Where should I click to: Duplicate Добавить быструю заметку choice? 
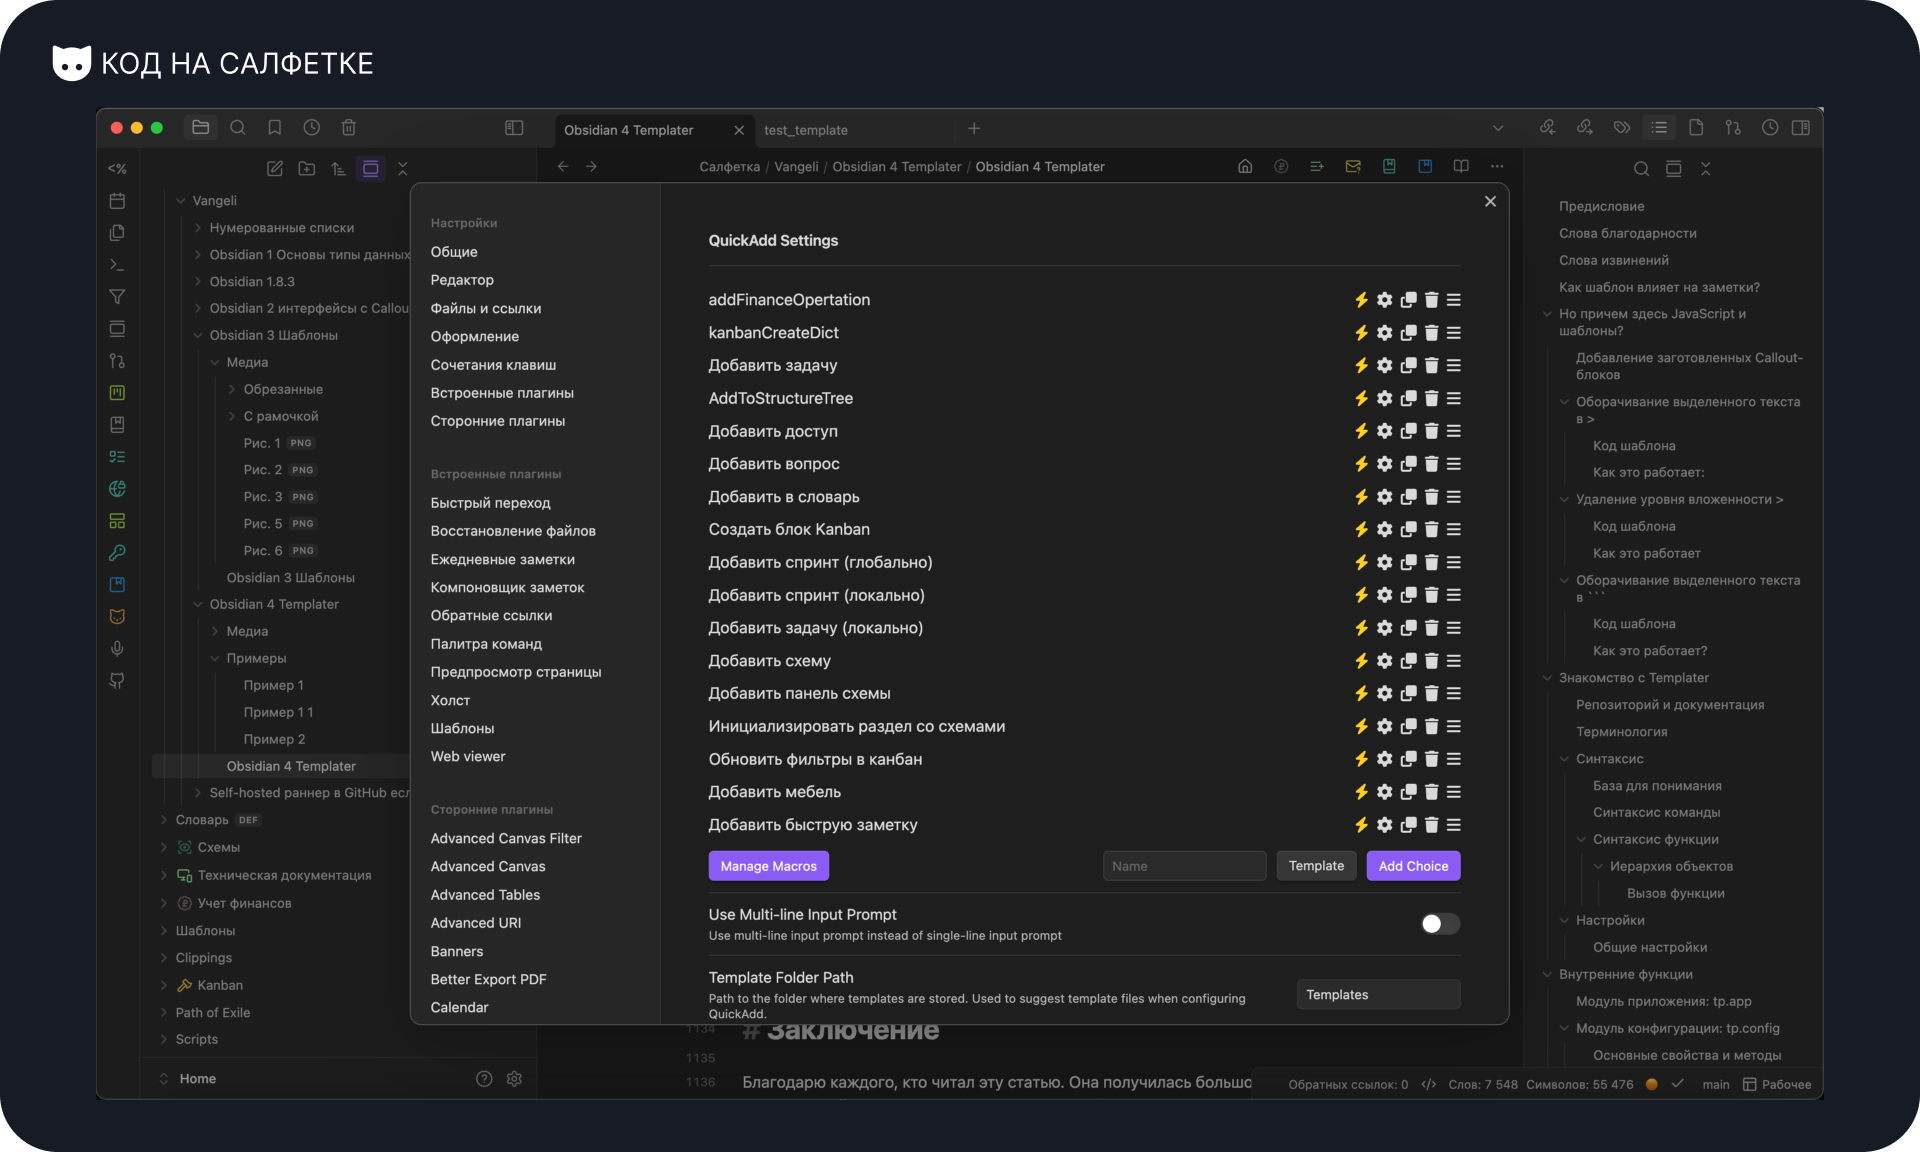(1408, 825)
